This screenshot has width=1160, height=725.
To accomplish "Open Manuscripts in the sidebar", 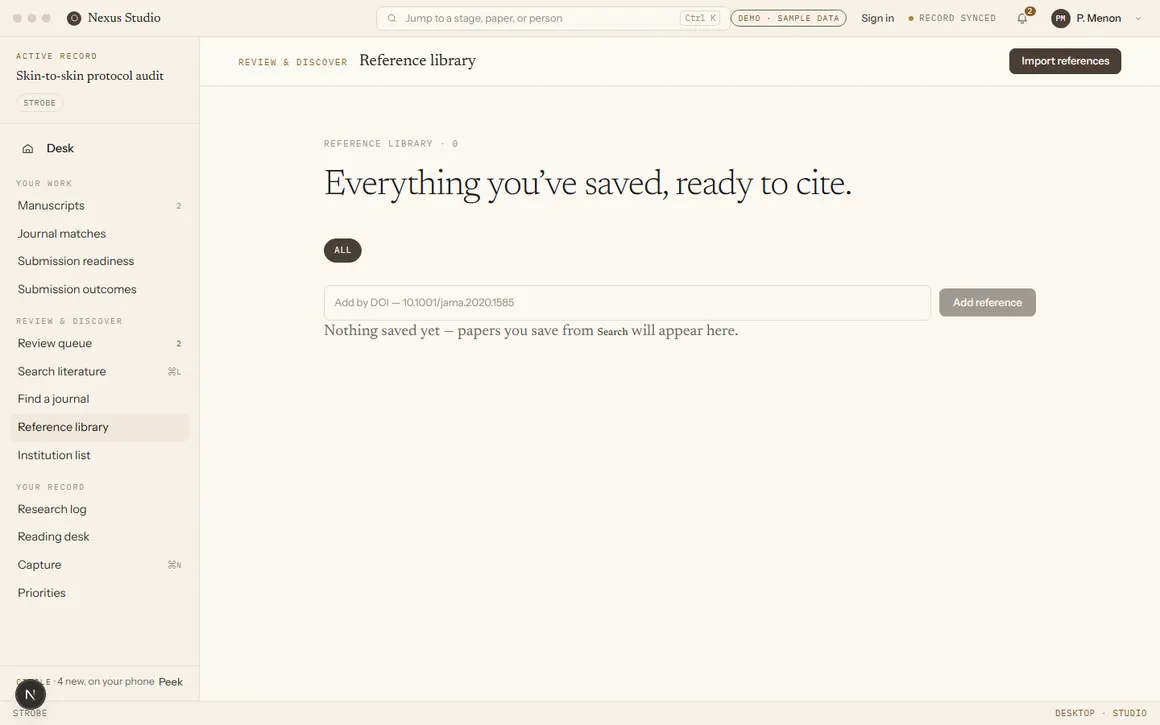I will click(x=100, y=206).
